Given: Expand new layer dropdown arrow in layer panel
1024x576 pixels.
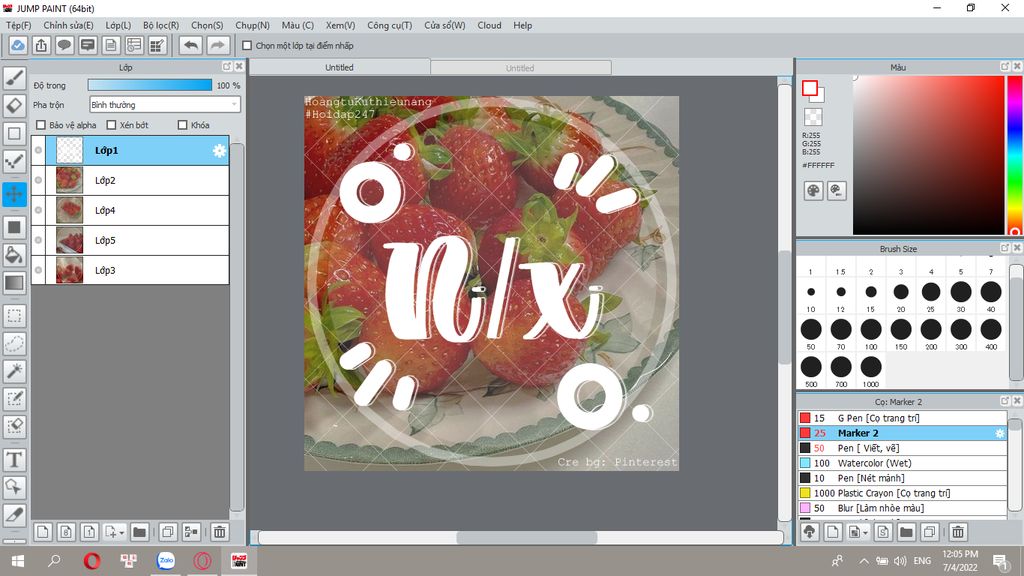Looking at the screenshot, I should [121, 533].
